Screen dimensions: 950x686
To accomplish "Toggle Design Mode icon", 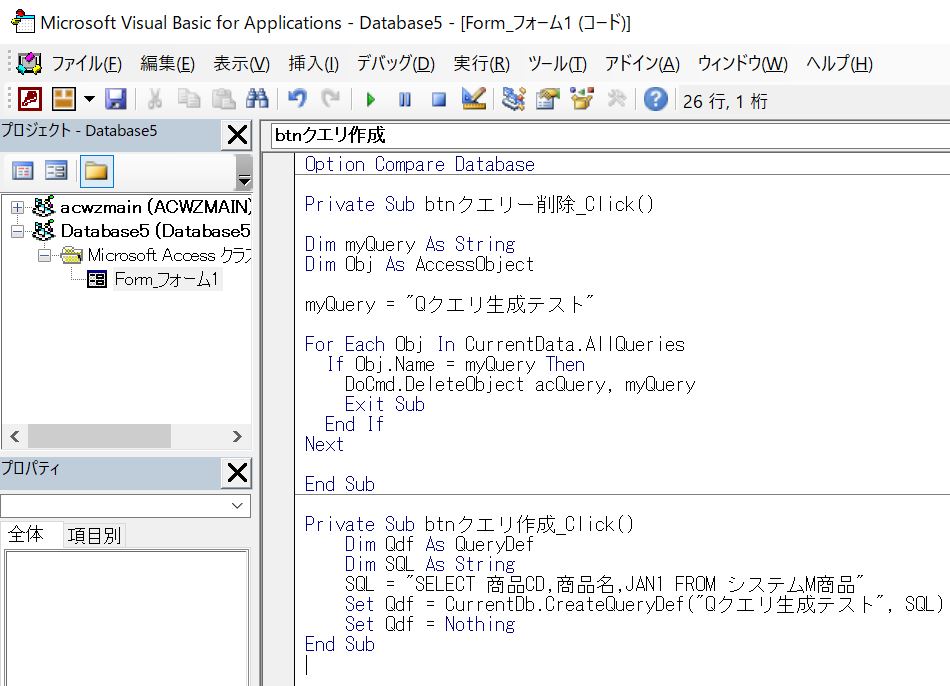I will click(x=474, y=99).
